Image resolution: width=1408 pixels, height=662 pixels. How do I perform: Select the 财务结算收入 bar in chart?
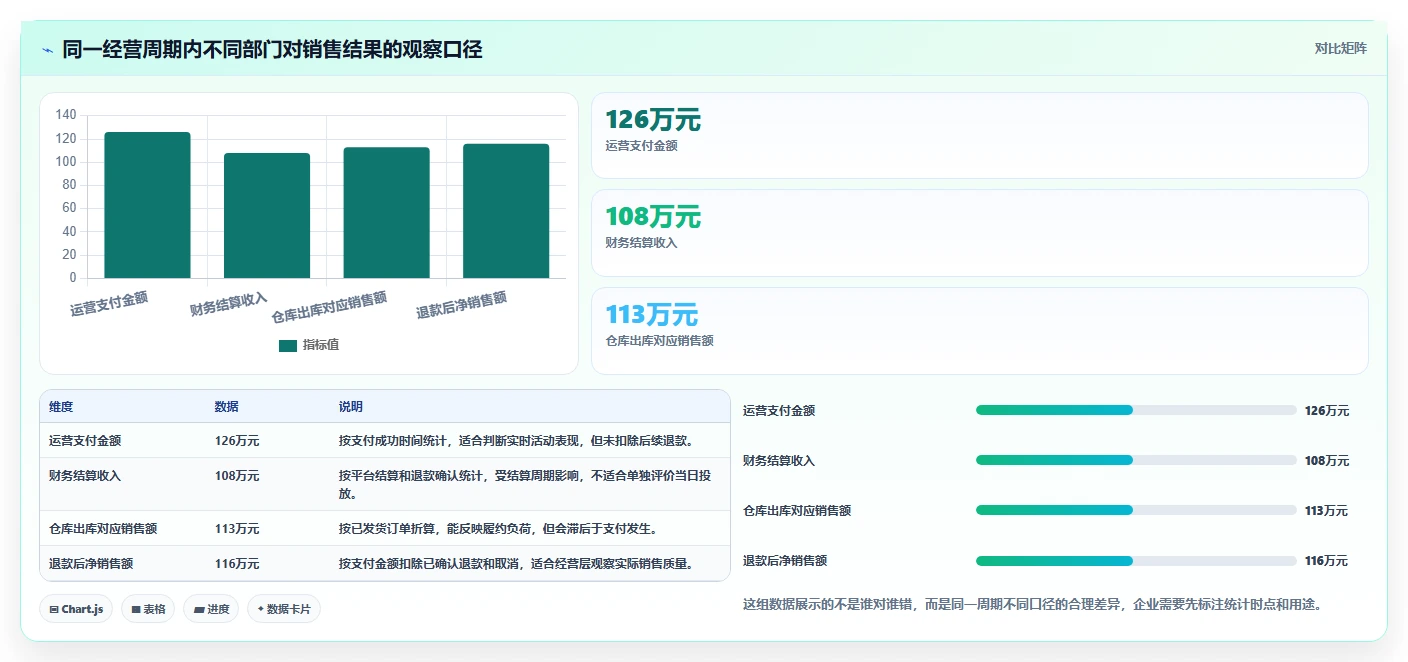(267, 215)
